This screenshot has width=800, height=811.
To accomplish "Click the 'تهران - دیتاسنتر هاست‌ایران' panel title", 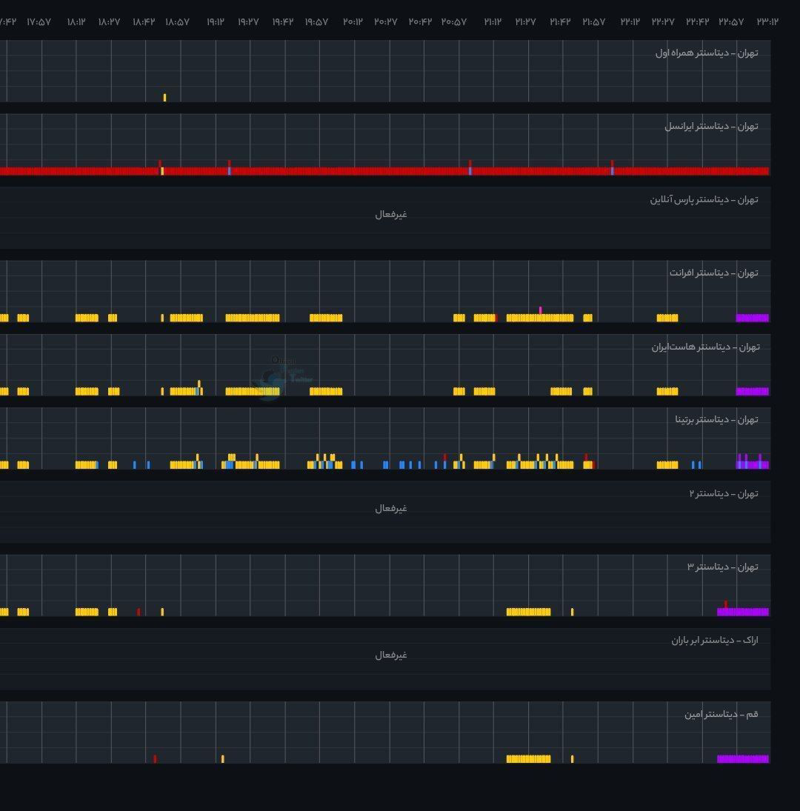I will tap(705, 347).
